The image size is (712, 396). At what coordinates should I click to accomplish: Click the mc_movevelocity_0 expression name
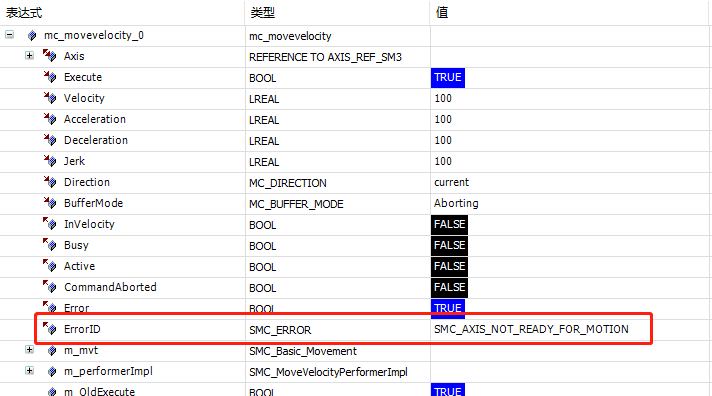point(94,35)
